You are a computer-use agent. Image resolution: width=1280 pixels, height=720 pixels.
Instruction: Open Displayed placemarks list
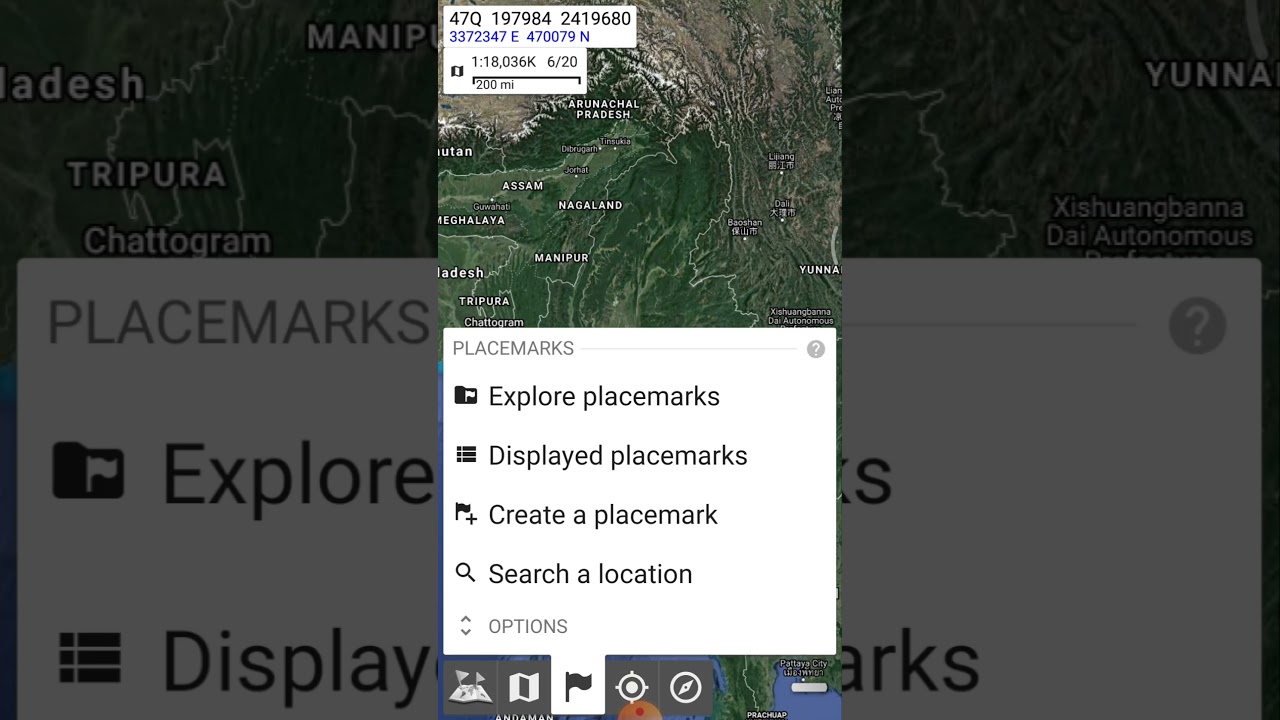(x=639, y=456)
